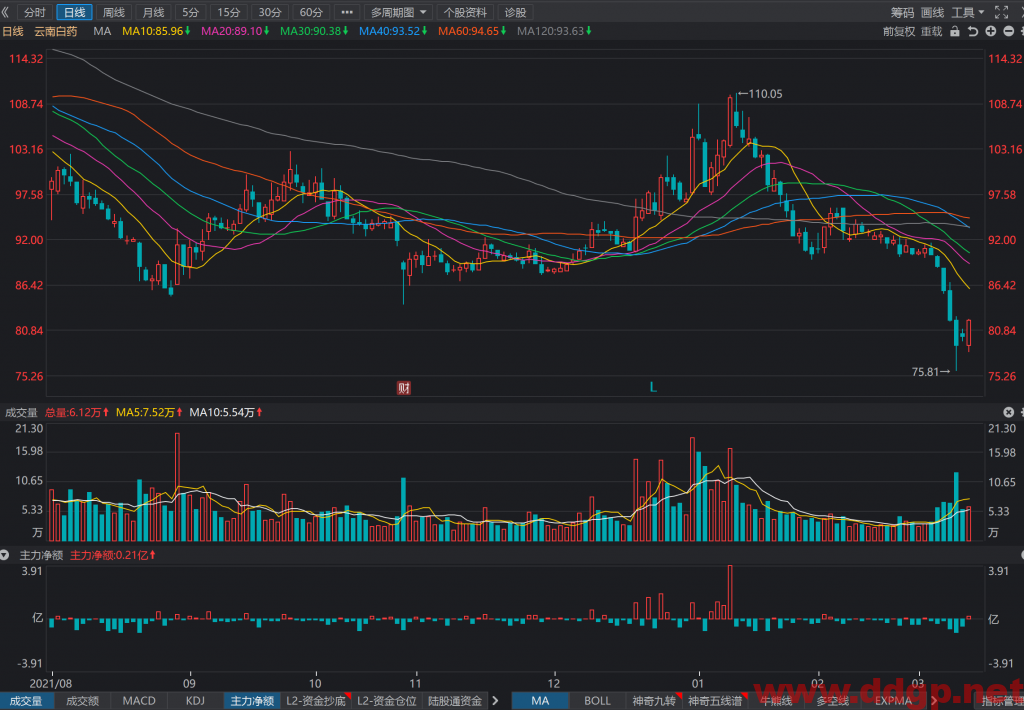
Task: Open more timeframe options with the ellipsis button
Action: coord(347,12)
